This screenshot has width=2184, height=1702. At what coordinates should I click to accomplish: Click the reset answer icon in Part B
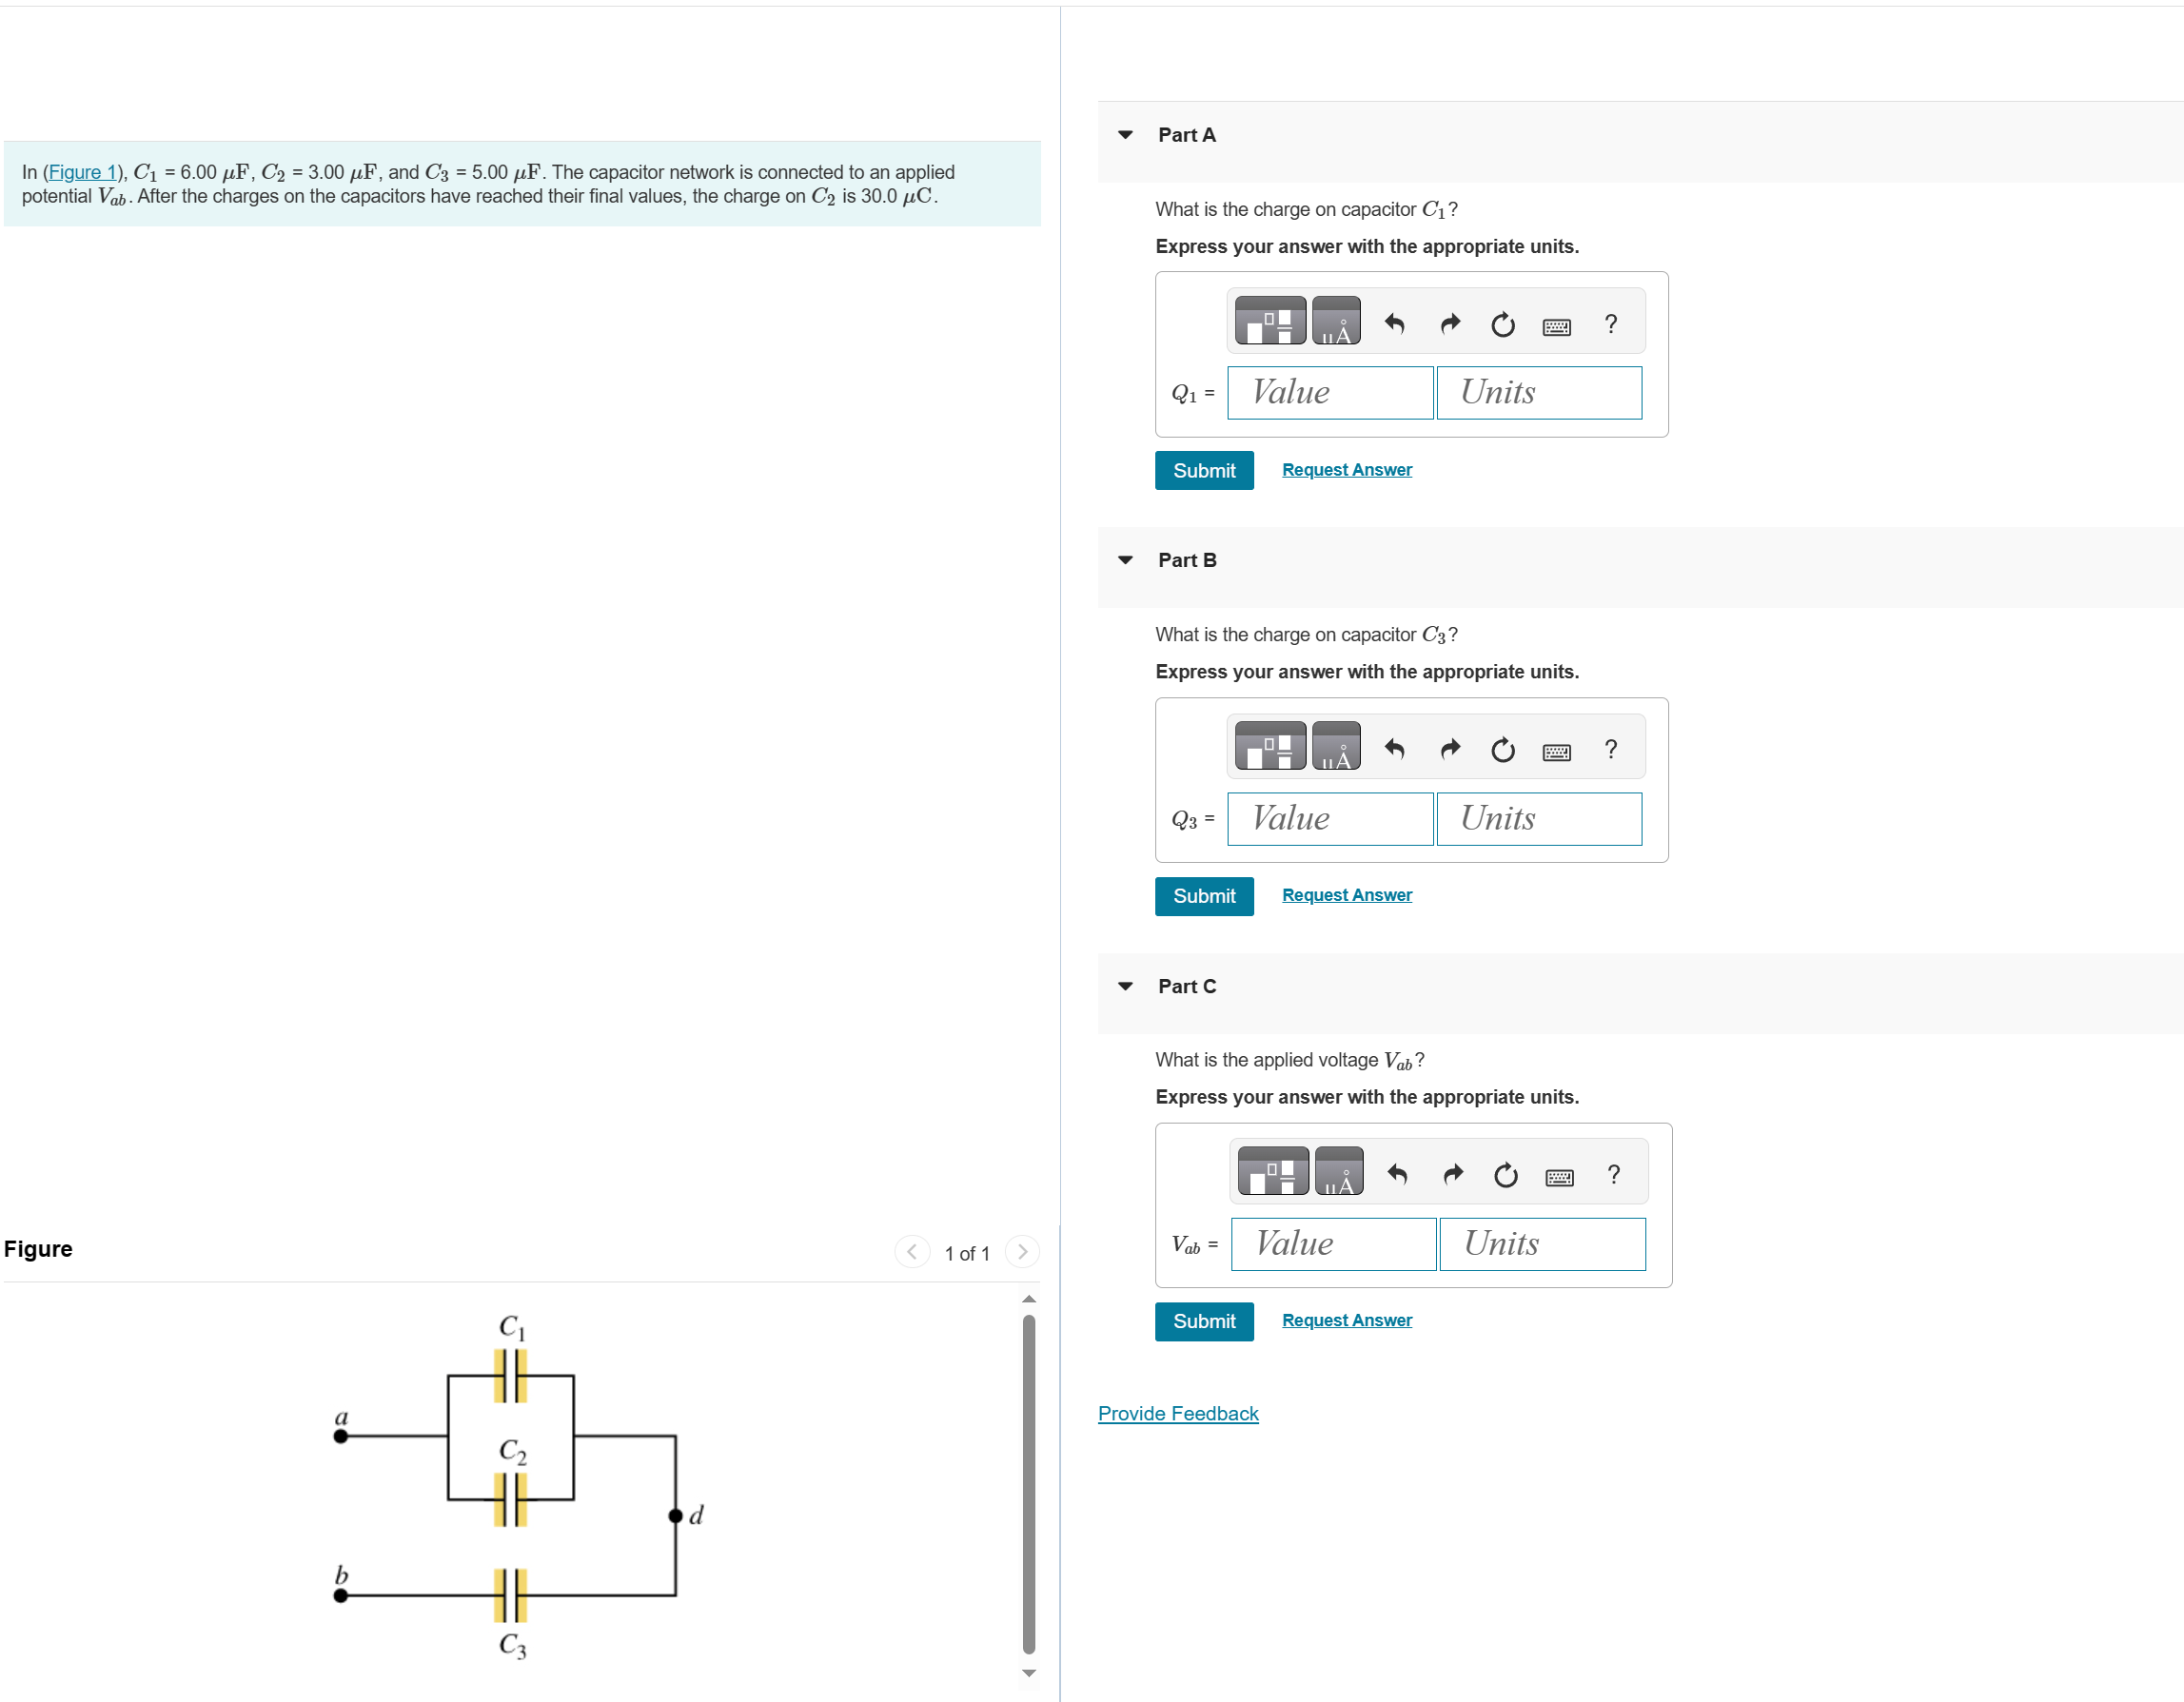1502,748
